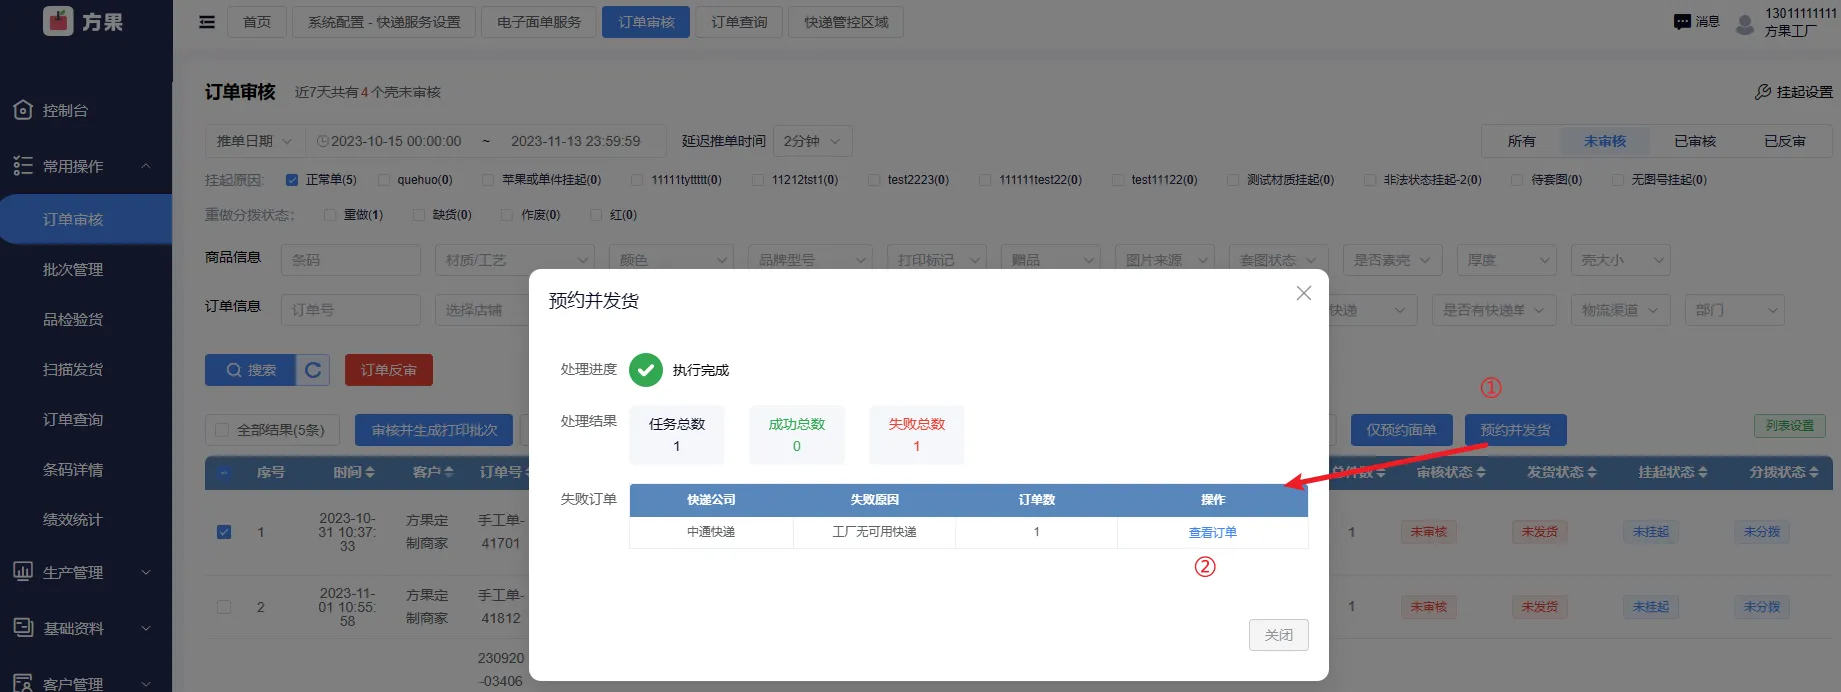Click the 条码 input field

pos(350,260)
